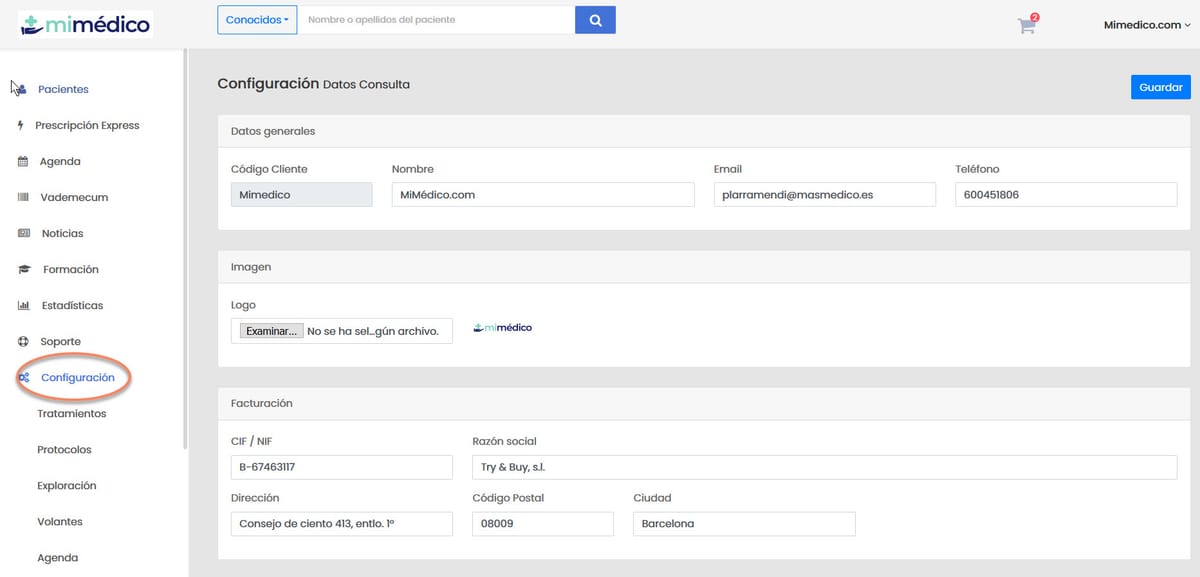Click Examinar to choose logo file
This screenshot has height=577, width=1200.
click(271, 331)
